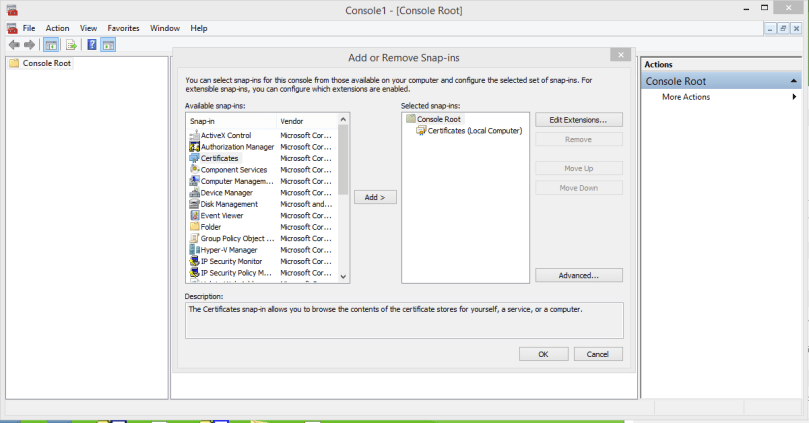809x423 pixels.
Task: Select the IP Security Monitor snap-in icon
Action: point(195,262)
